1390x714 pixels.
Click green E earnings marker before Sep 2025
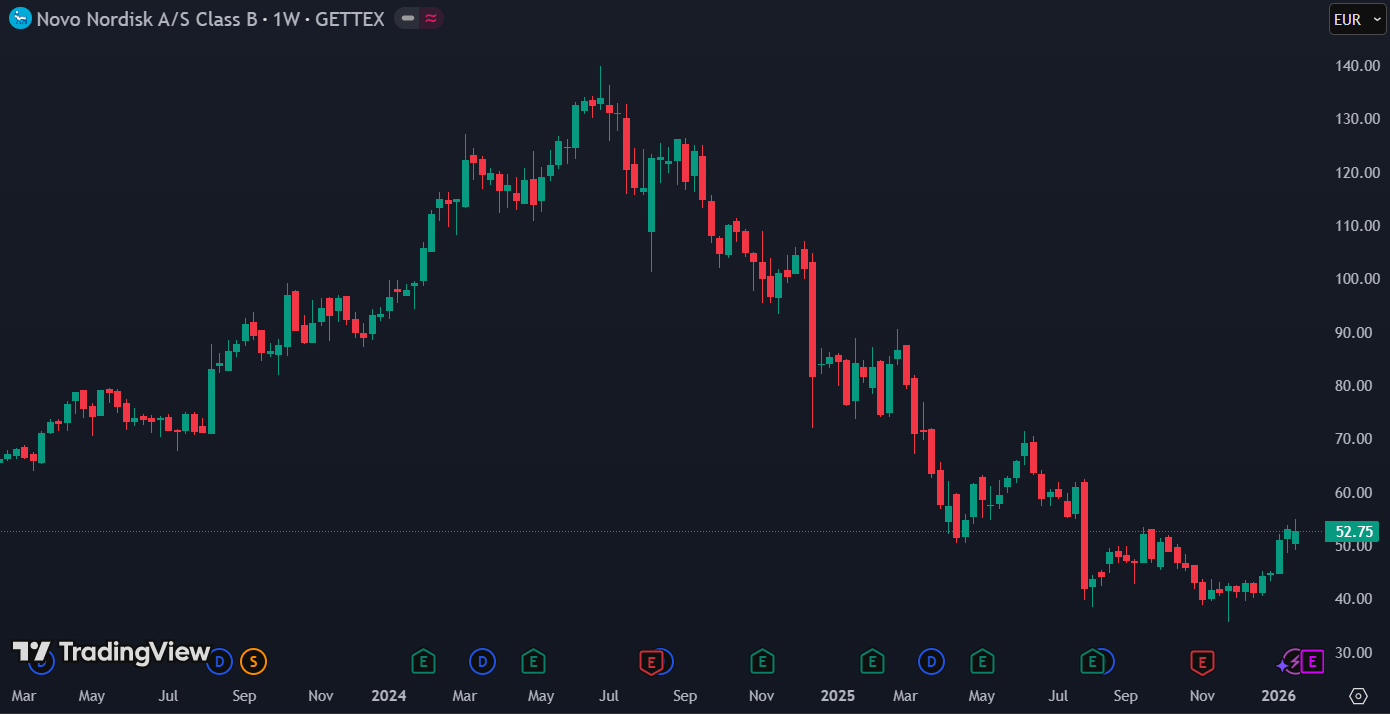[x=1092, y=661]
